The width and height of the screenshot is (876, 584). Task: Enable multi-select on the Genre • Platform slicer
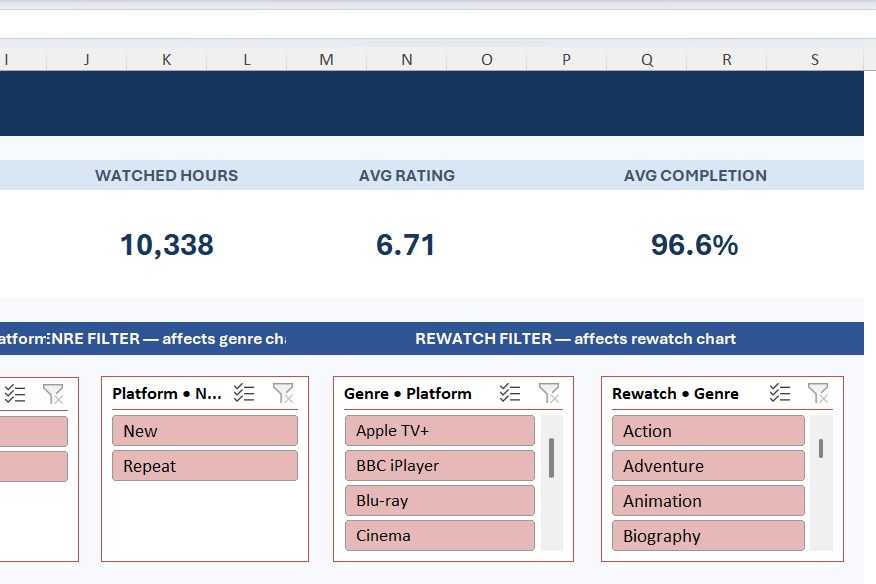[x=510, y=393]
